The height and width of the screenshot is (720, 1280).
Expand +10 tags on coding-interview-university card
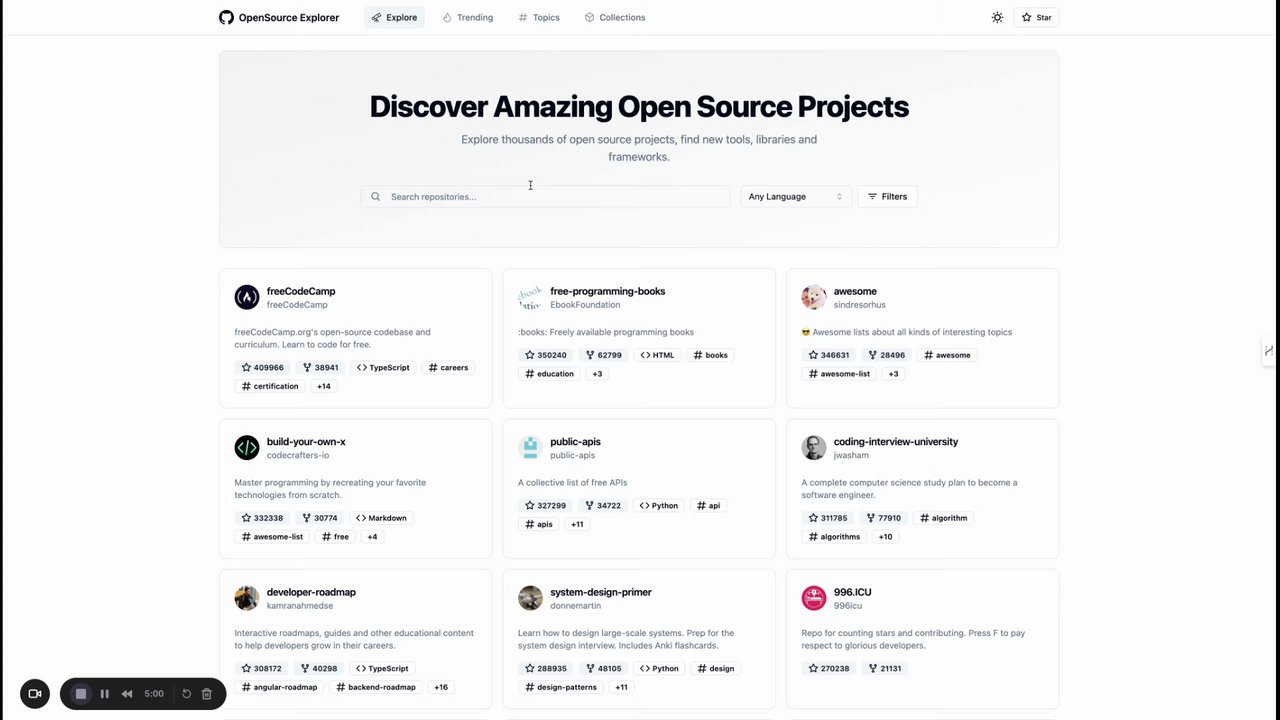[885, 537]
